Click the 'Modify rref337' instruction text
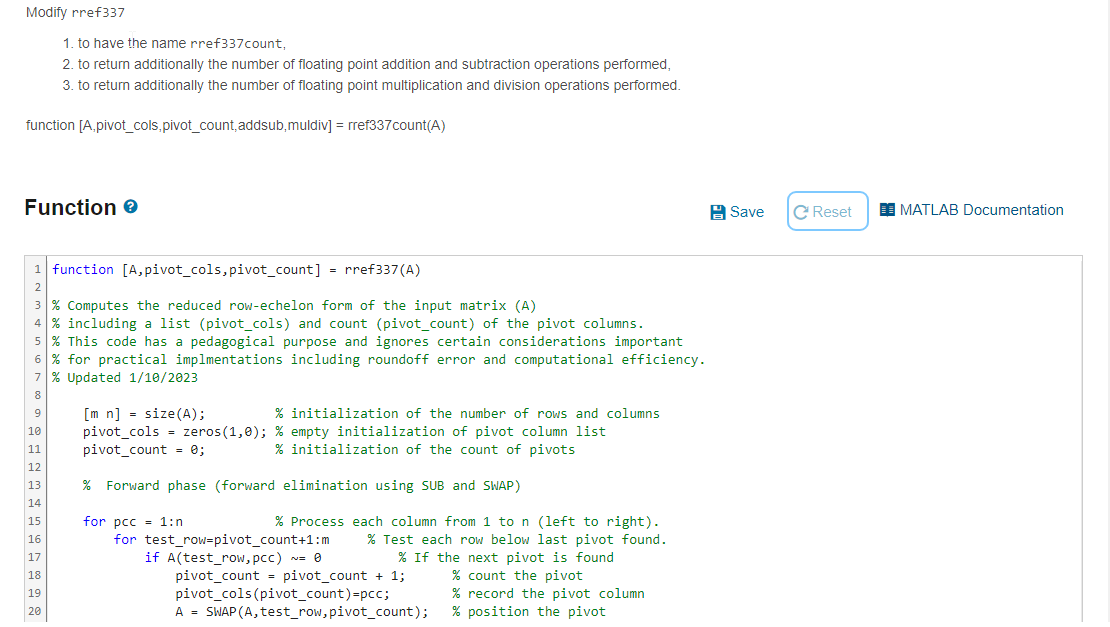 click(75, 13)
